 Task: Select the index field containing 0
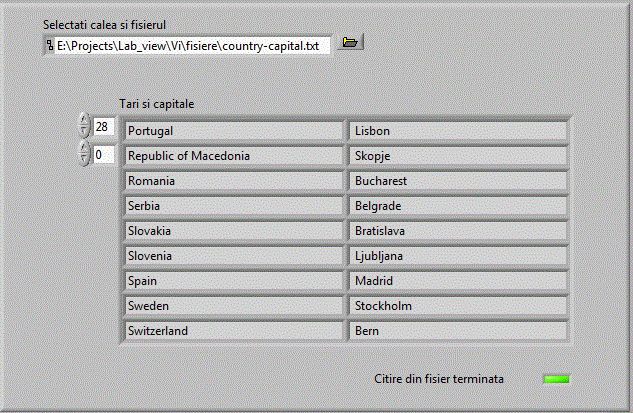pyautogui.click(x=104, y=155)
